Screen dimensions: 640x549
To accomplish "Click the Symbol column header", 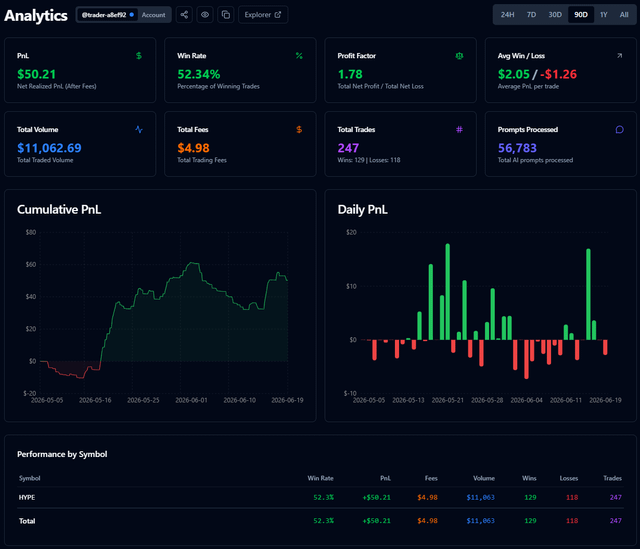I will (x=29, y=478).
